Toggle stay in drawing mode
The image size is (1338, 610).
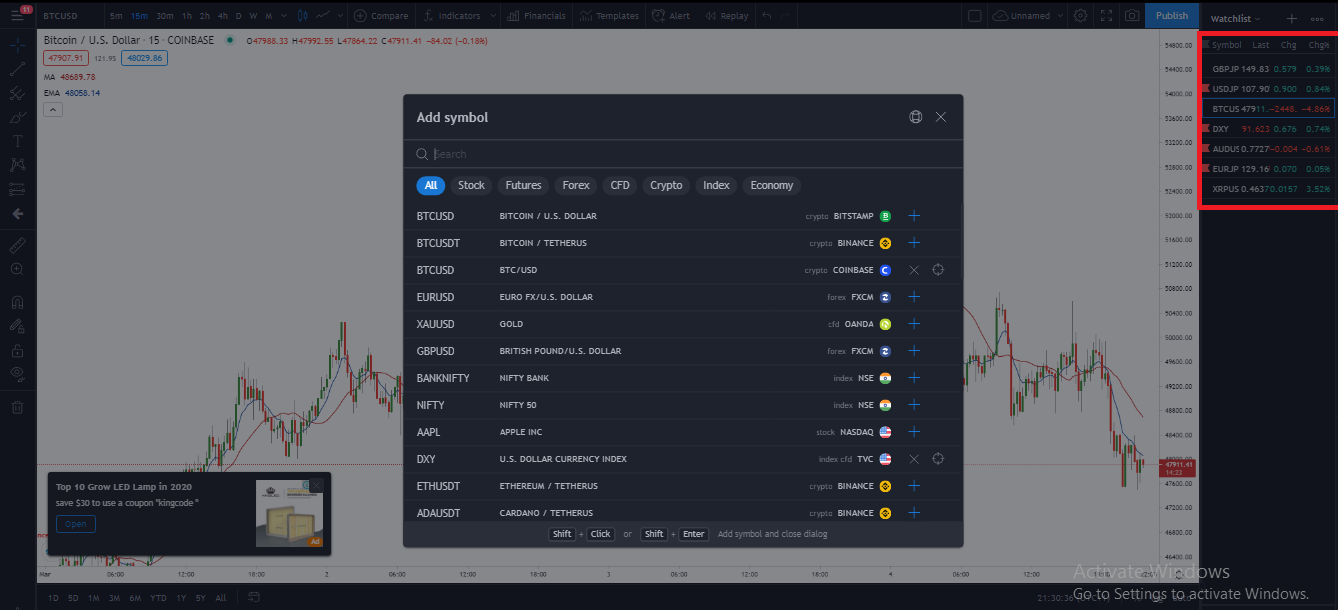[x=17, y=326]
